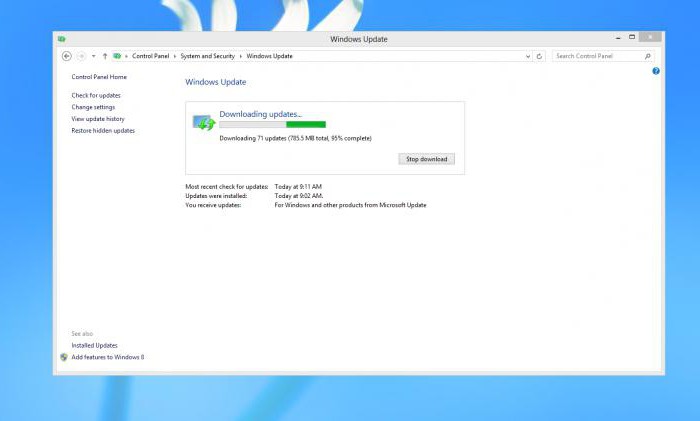The height and width of the screenshot is (421, 700).
Task: Open Help with the blue question icon
Action: click(656, 71)
